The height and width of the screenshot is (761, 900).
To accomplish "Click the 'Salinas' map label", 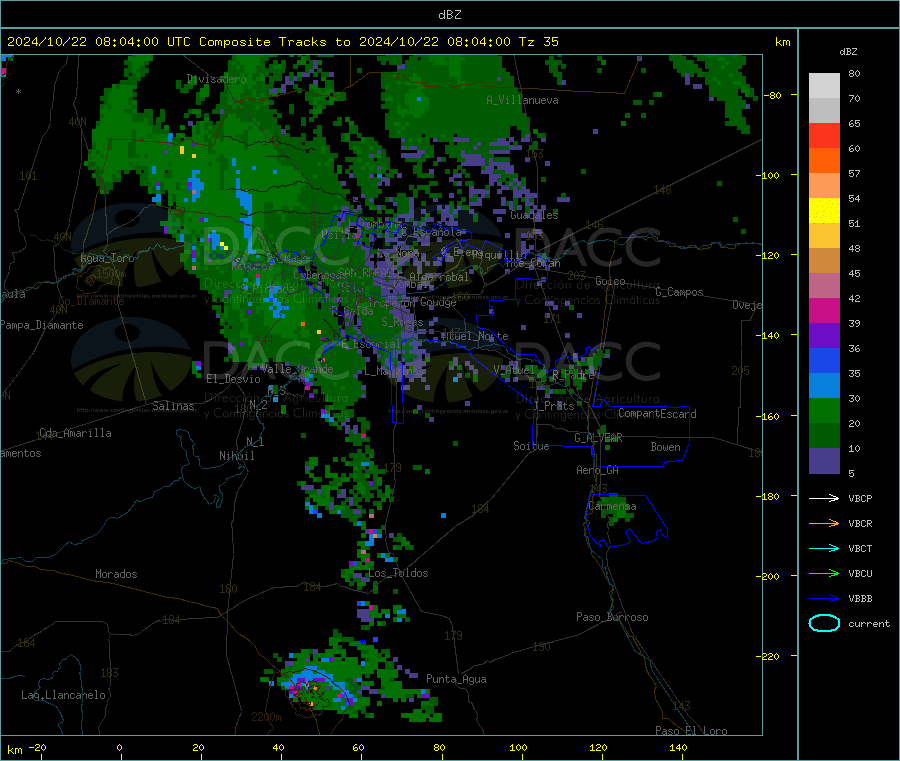I will pyautogui.click(x=173, y=406).
